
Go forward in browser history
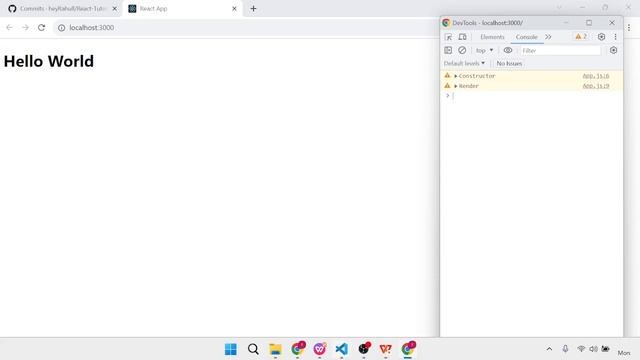[x=25, y=28]
